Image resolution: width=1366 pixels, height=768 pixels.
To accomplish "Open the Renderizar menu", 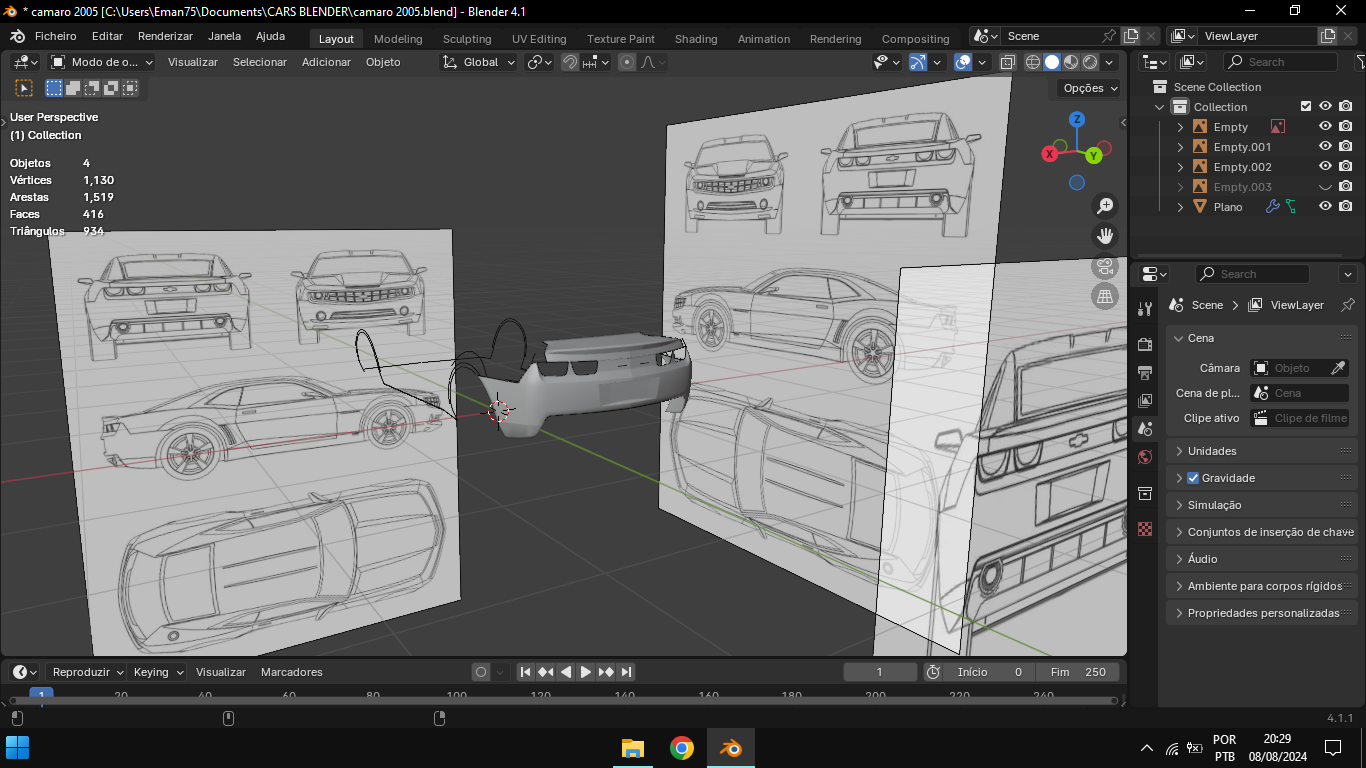I will pos(165,36).
